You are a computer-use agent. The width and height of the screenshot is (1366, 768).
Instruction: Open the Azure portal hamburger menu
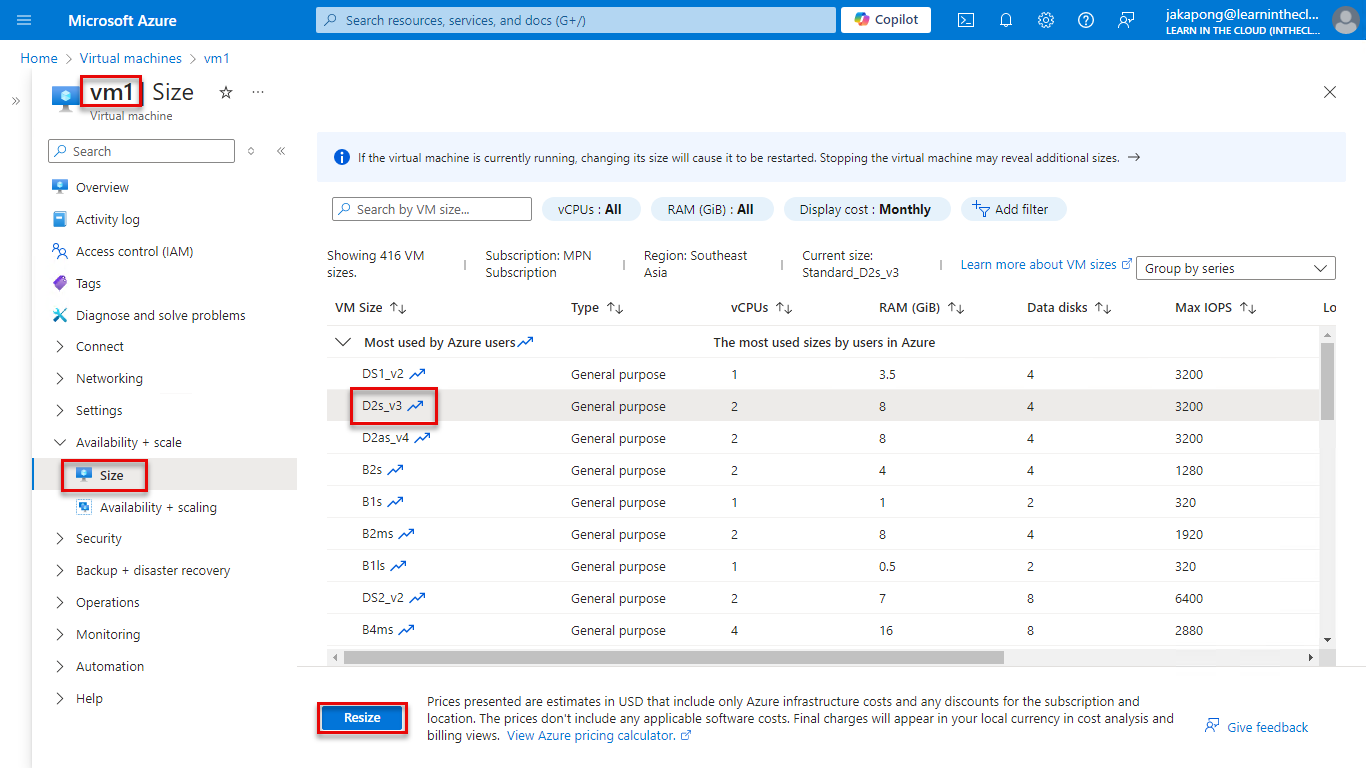[x=24, y=20]
